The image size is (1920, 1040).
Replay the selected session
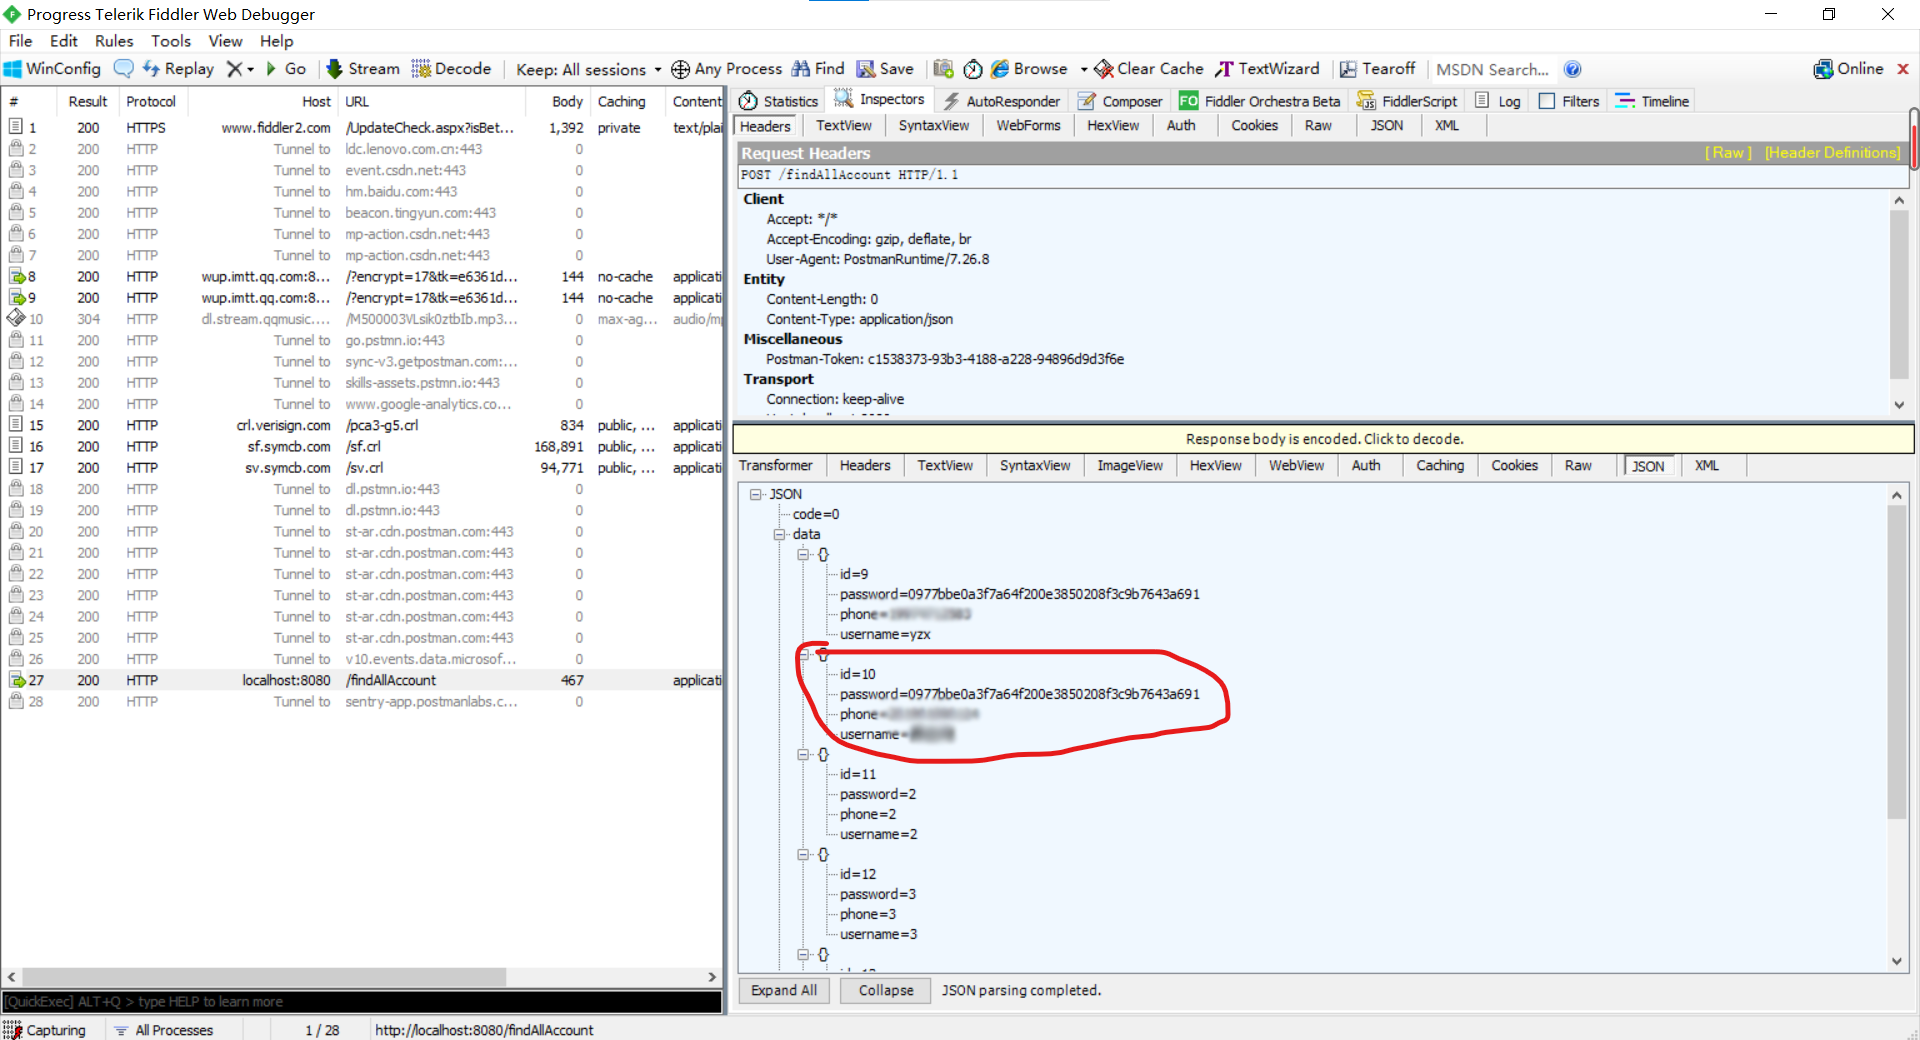tap(178, 69)
